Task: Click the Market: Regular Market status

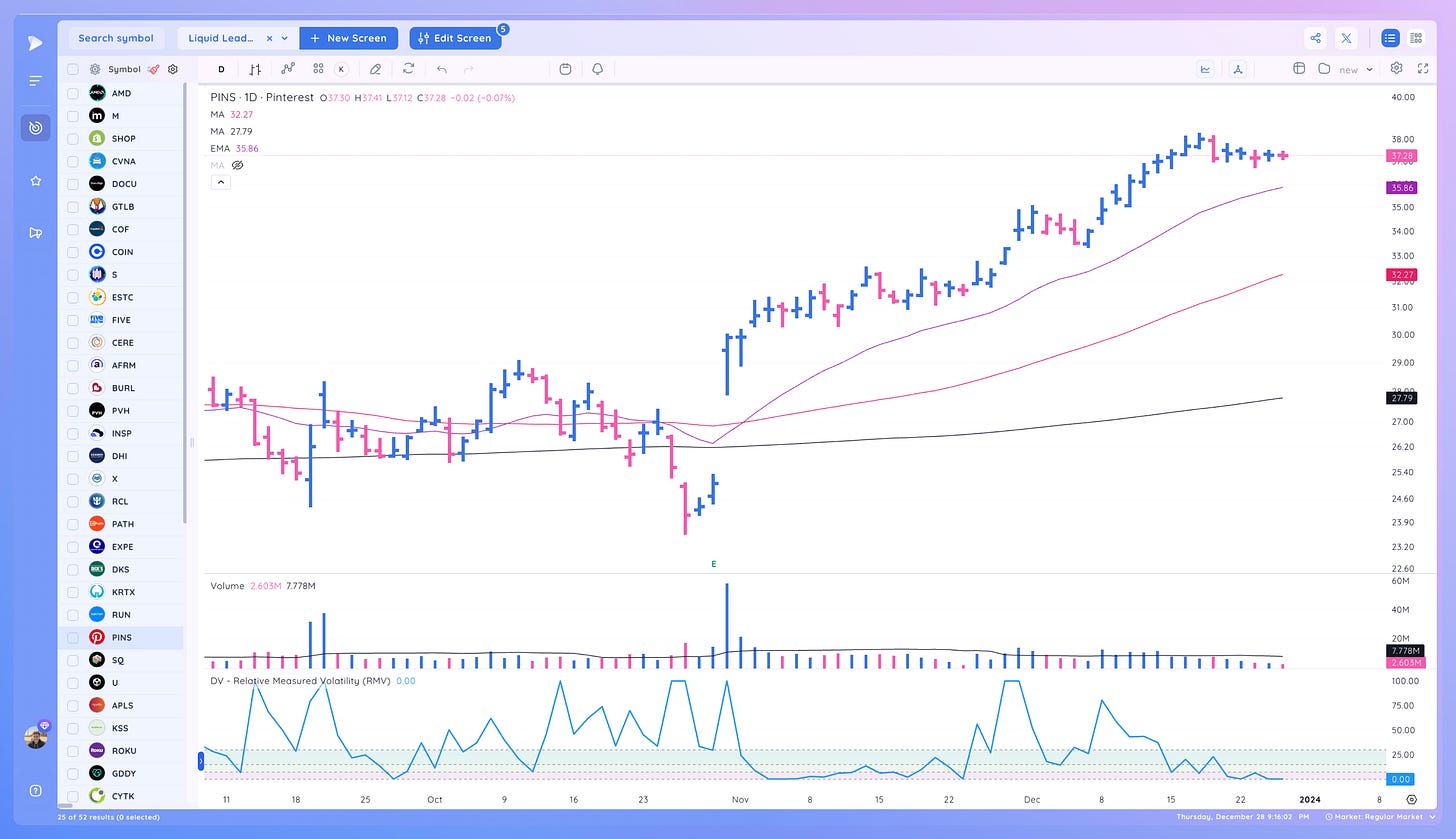Action: tap(1380, 818)
